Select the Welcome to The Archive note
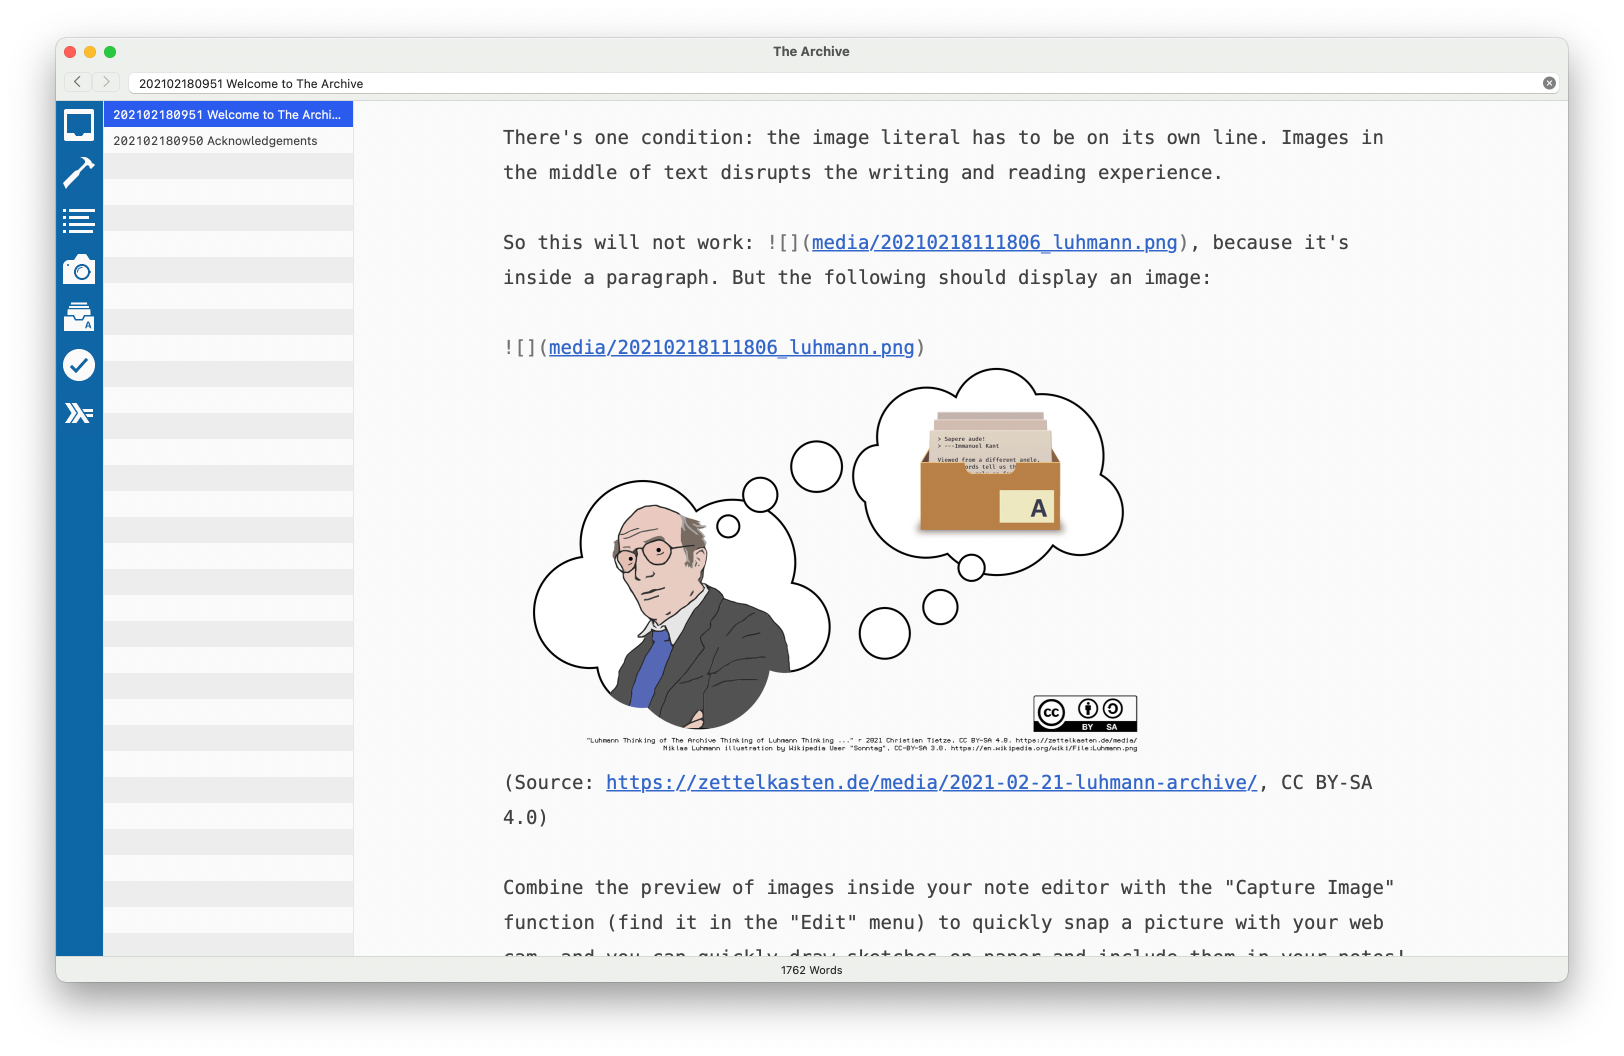This screenshot has width=1624, height=1056. coord(227,115)
